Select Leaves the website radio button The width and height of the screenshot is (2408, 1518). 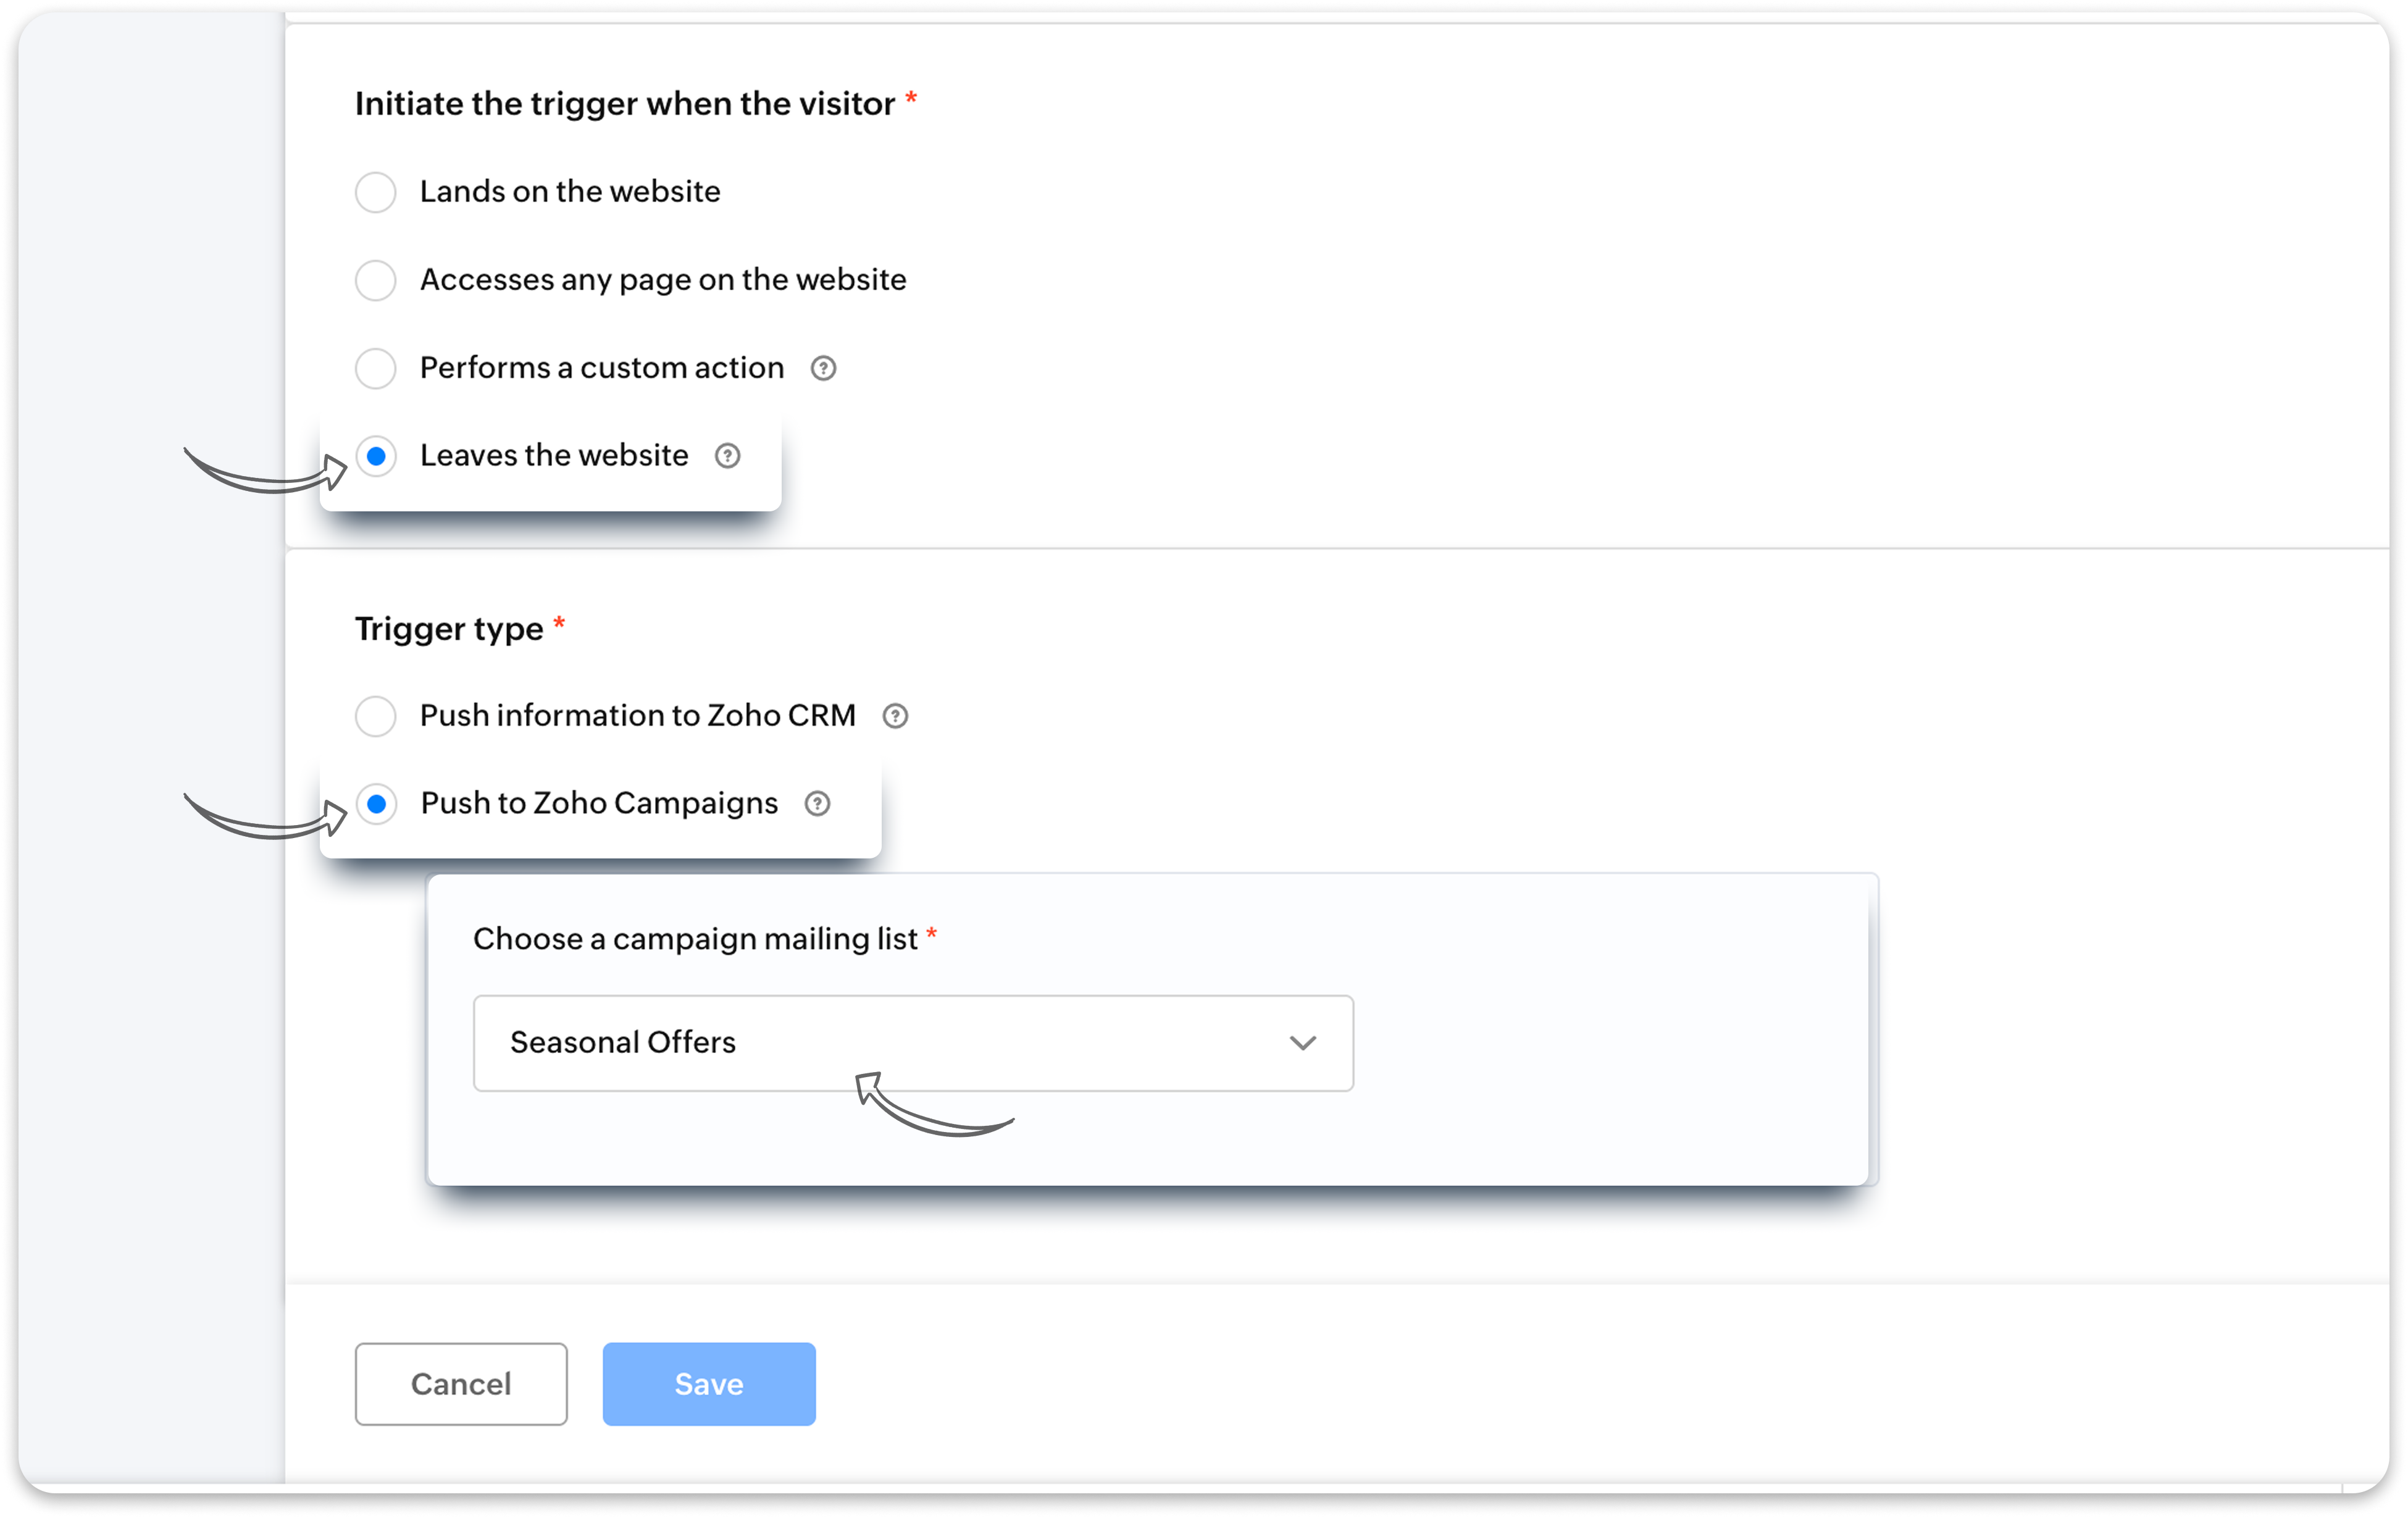[x=376, y=456]
